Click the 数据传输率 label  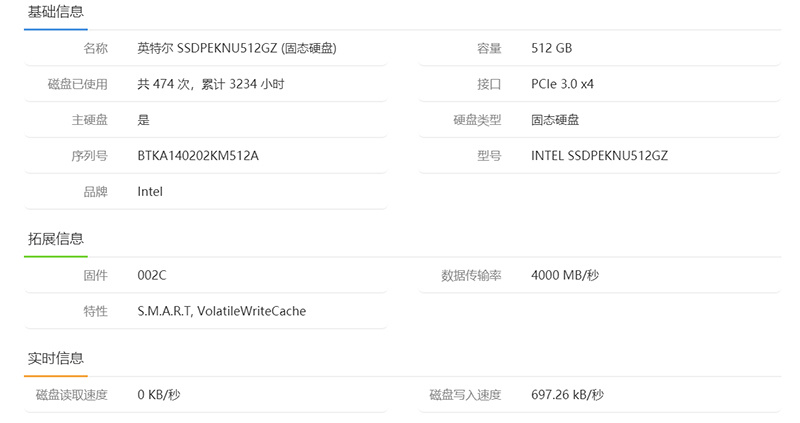tap(471, 275)
